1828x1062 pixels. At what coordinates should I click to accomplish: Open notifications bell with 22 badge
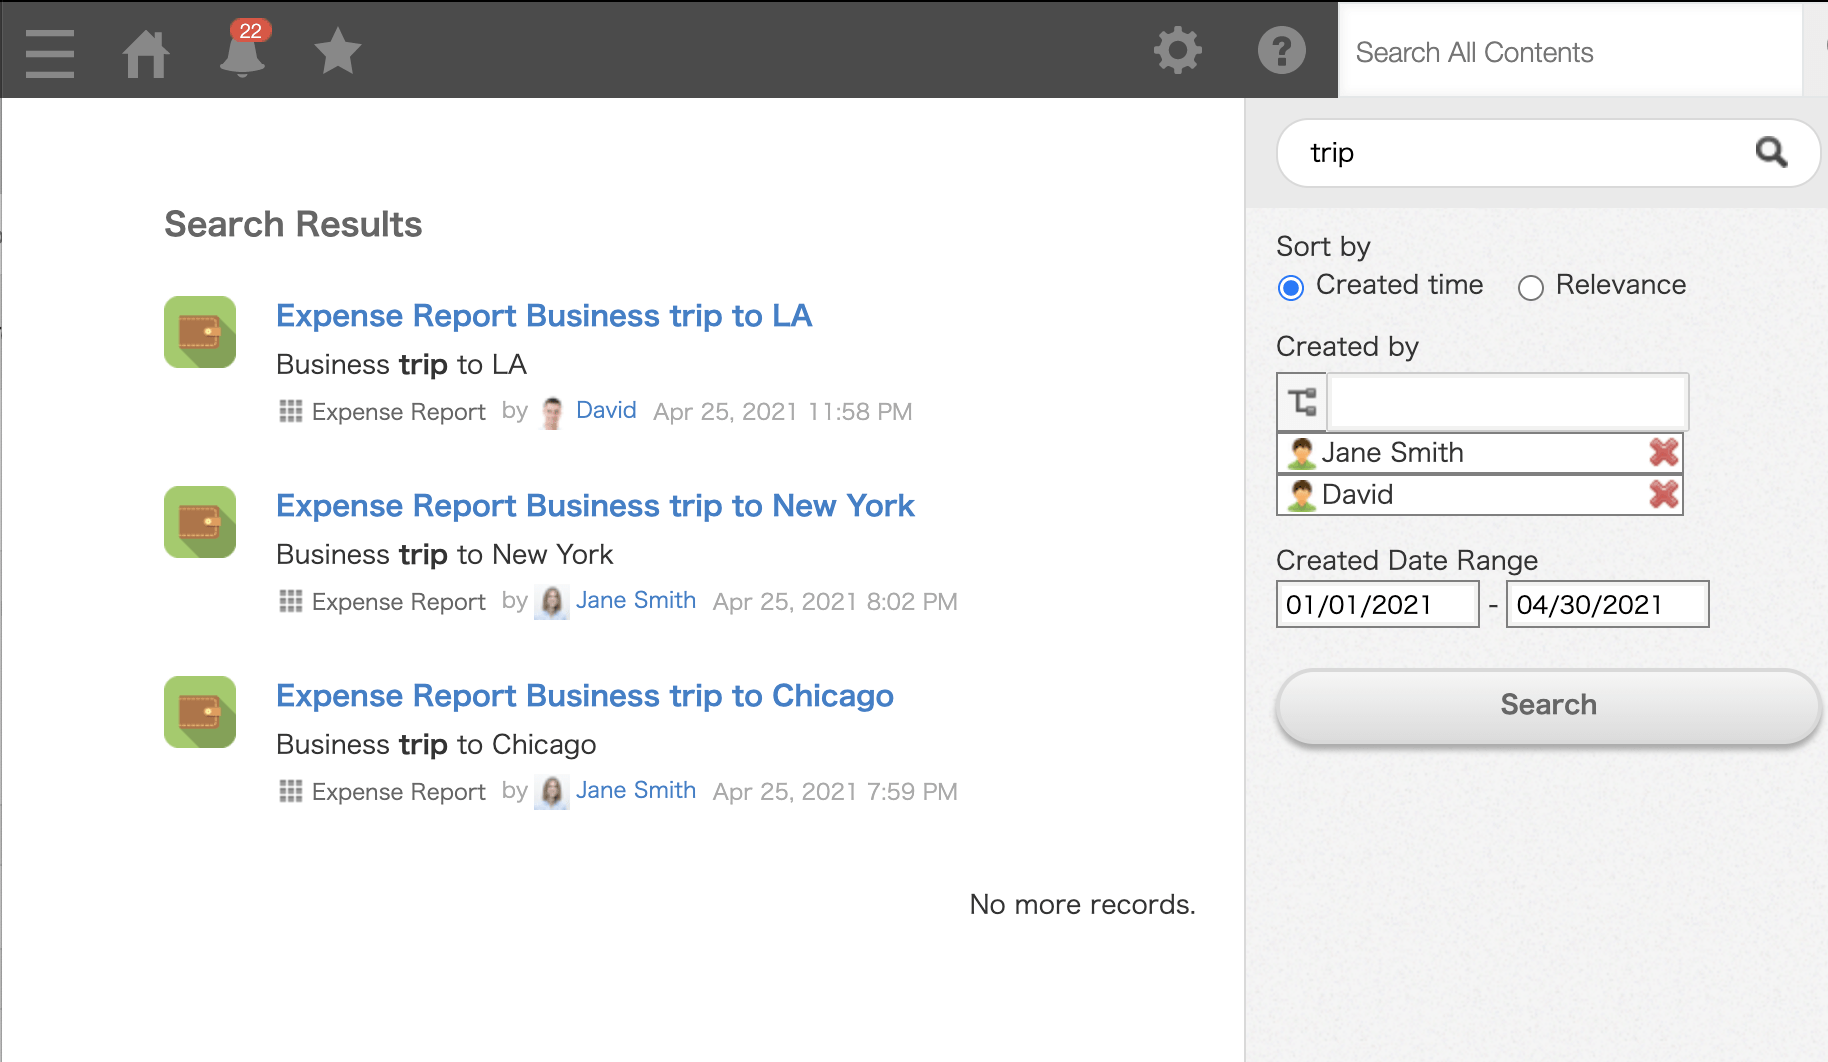pos(242,52)
